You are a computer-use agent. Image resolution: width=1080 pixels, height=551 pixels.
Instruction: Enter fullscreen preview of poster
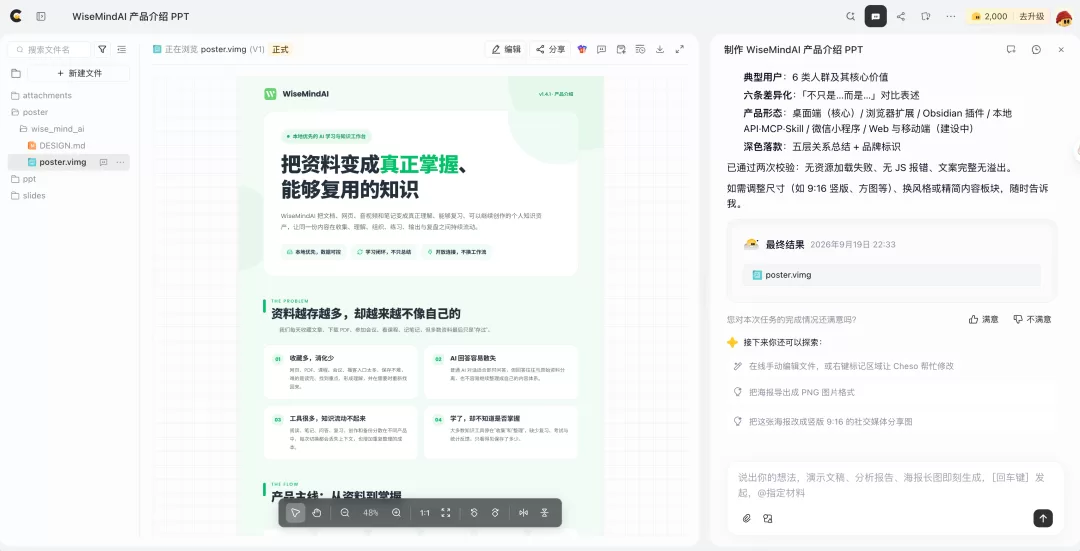click(x=680, y=49)
